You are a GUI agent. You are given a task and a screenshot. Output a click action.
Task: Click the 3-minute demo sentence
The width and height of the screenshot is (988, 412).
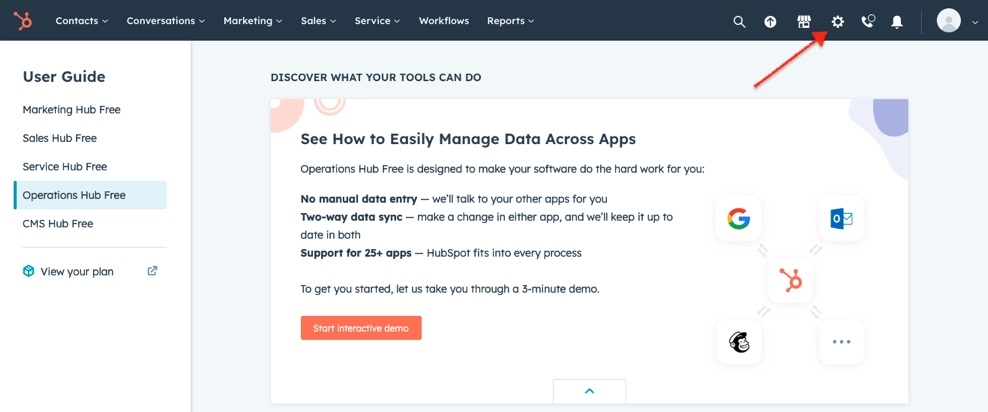(x=449, y=290)
